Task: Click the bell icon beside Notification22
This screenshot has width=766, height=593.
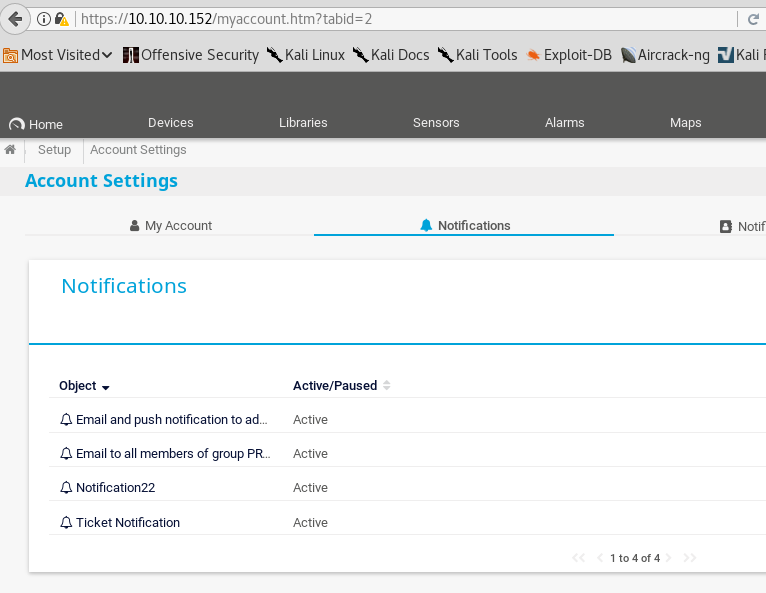Action: (x=67, y=488)
